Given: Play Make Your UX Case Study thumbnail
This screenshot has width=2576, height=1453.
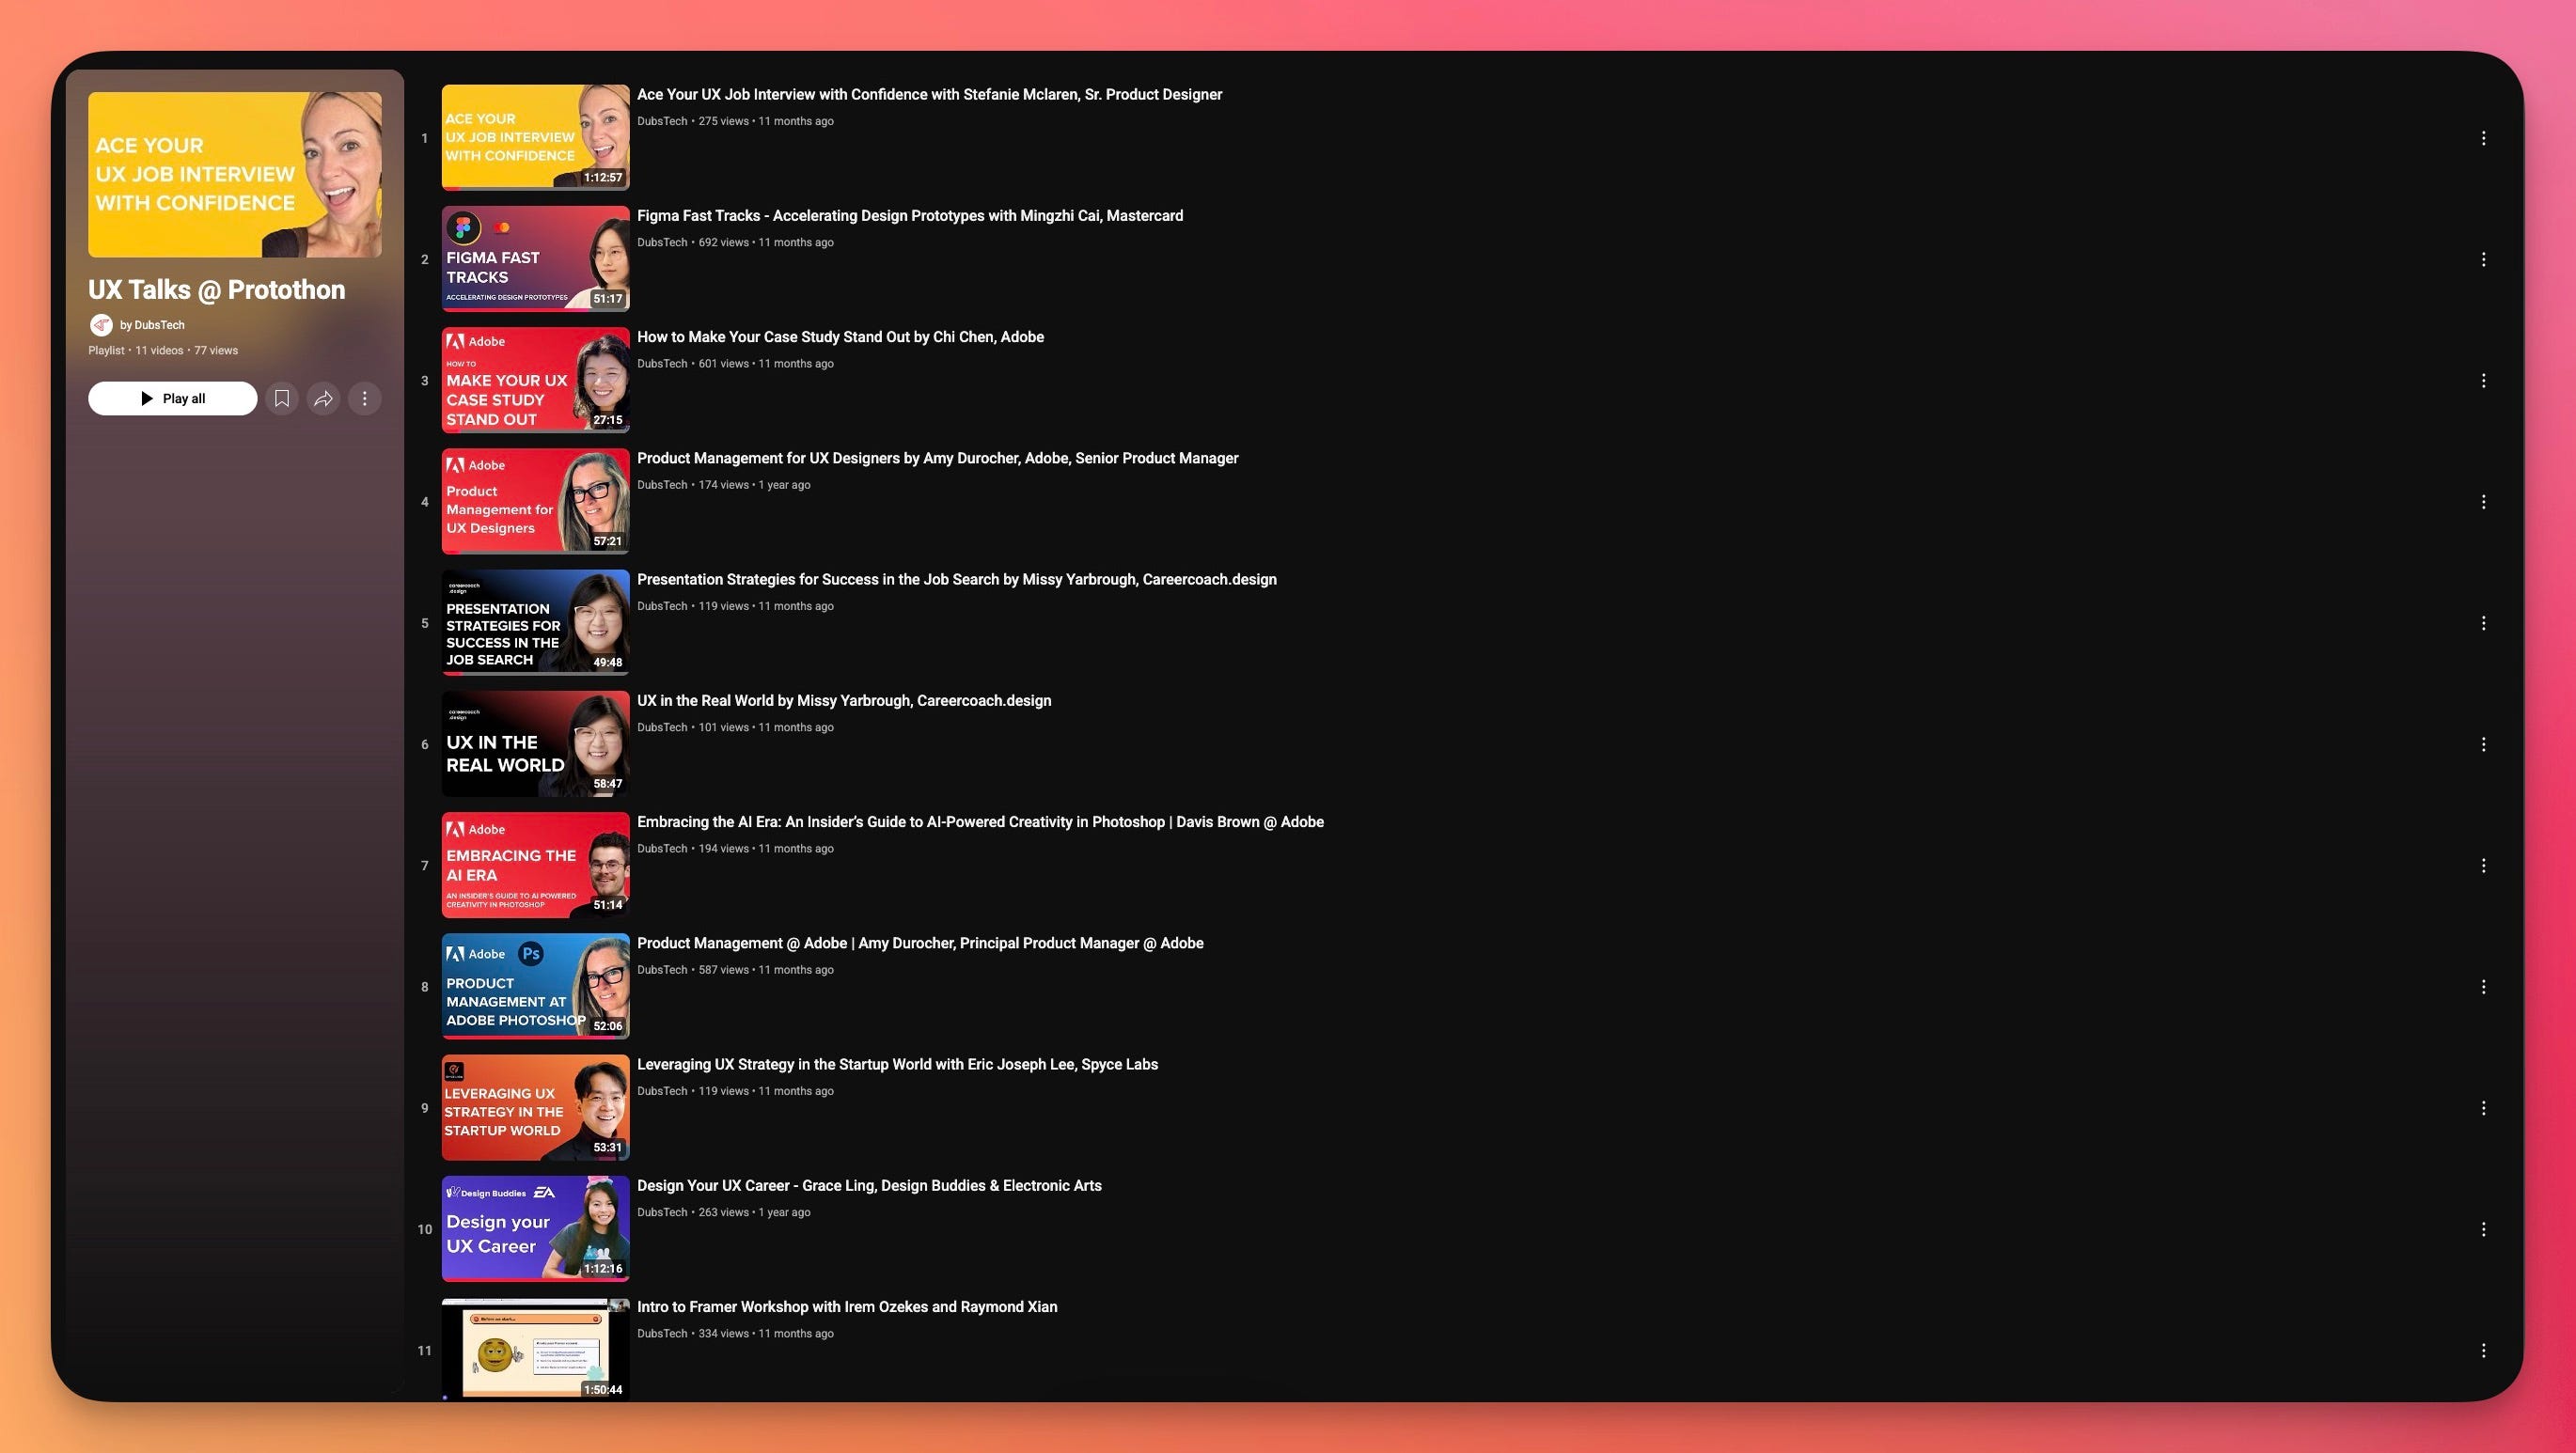Looking at the screenshot, I should tap(536, 380).
